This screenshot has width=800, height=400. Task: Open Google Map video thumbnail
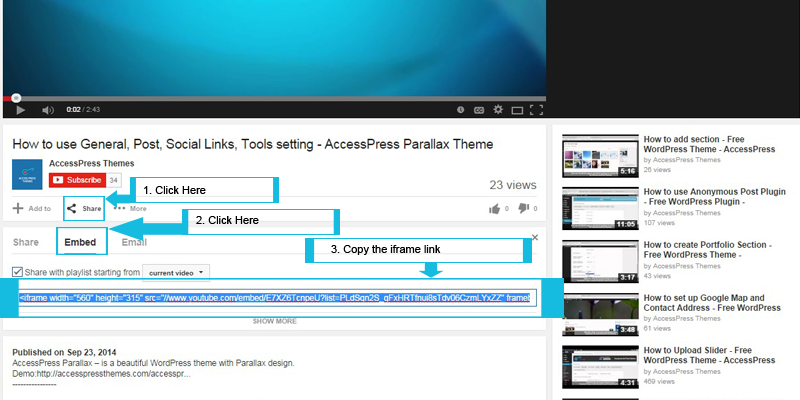point(600,314)
